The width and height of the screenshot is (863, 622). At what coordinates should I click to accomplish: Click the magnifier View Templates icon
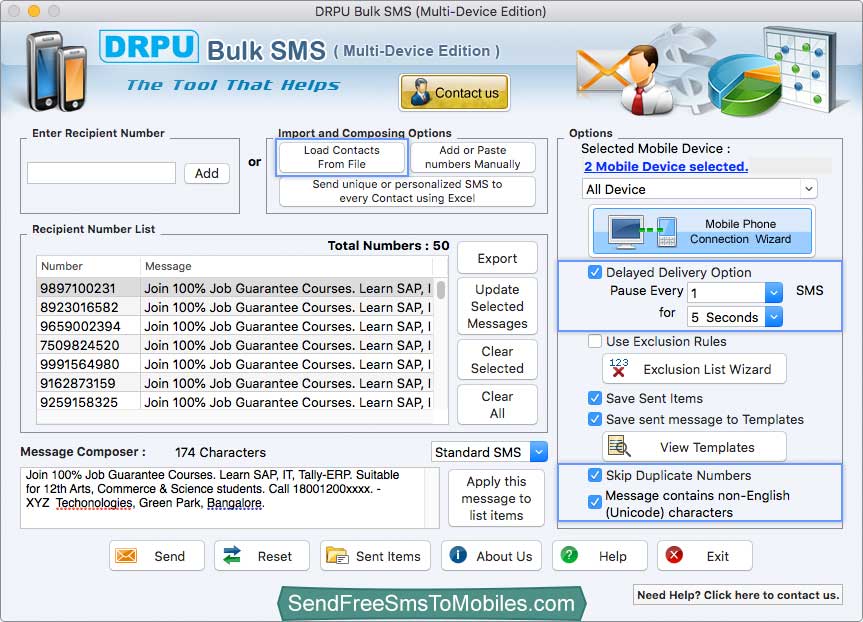tap(619, 446)
